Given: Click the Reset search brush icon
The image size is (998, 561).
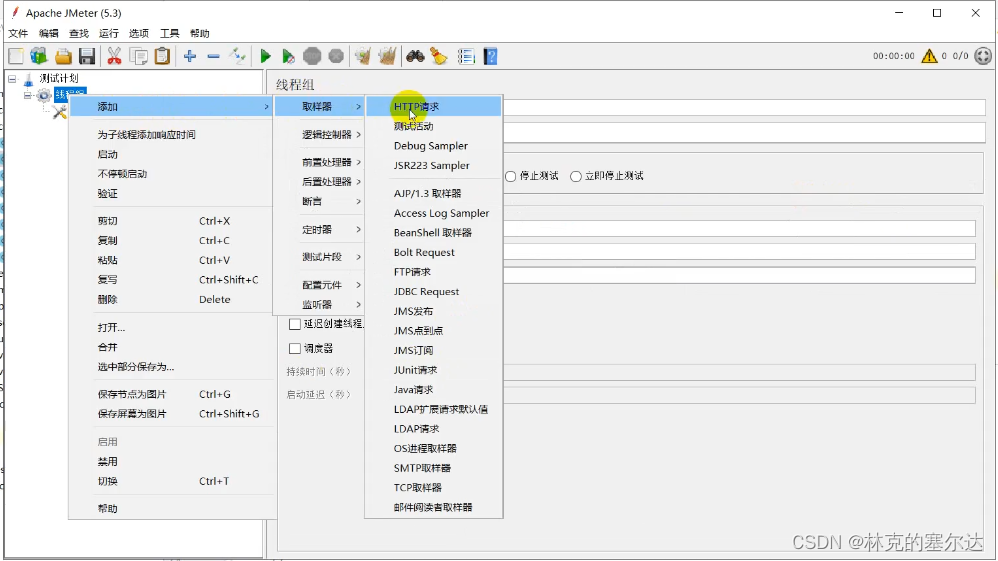Looking at the screenshot, I should pos(439,56).
